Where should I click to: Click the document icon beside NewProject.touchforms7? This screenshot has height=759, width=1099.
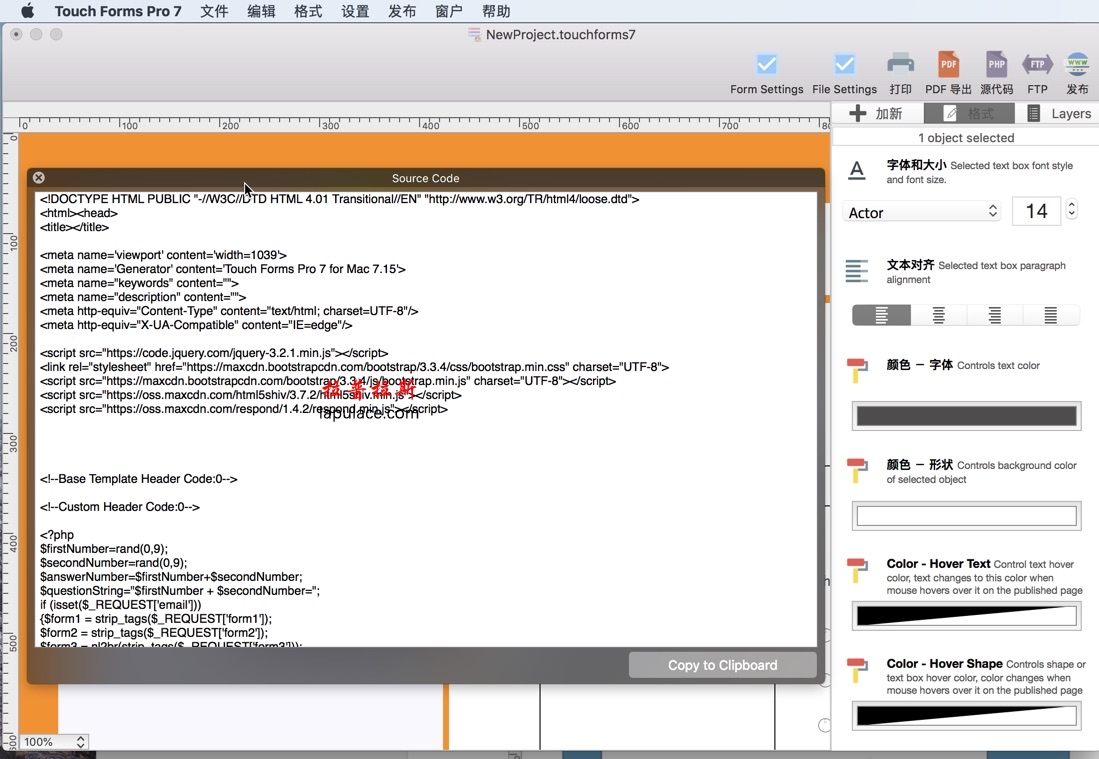(475, 34)
